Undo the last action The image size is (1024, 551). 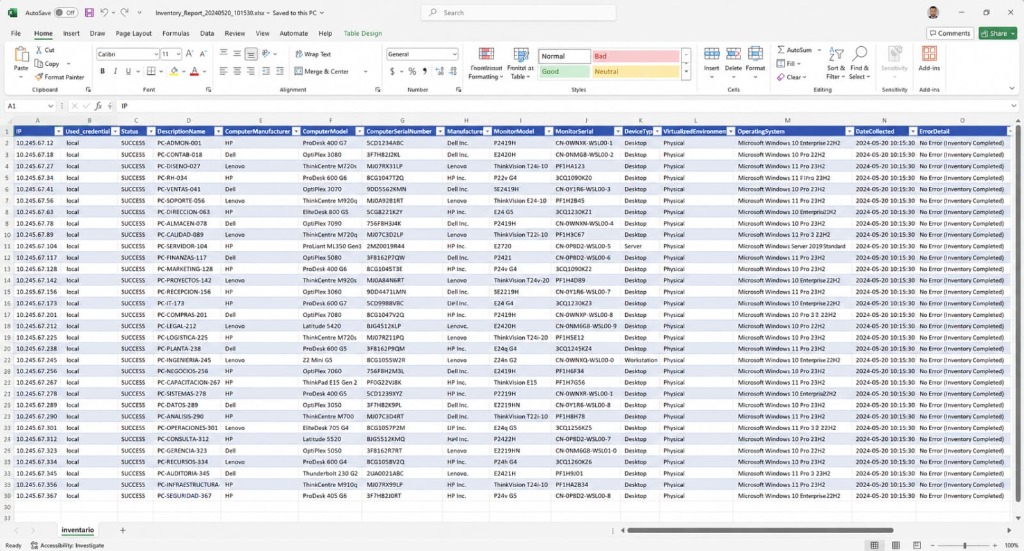tap(104, 12)
